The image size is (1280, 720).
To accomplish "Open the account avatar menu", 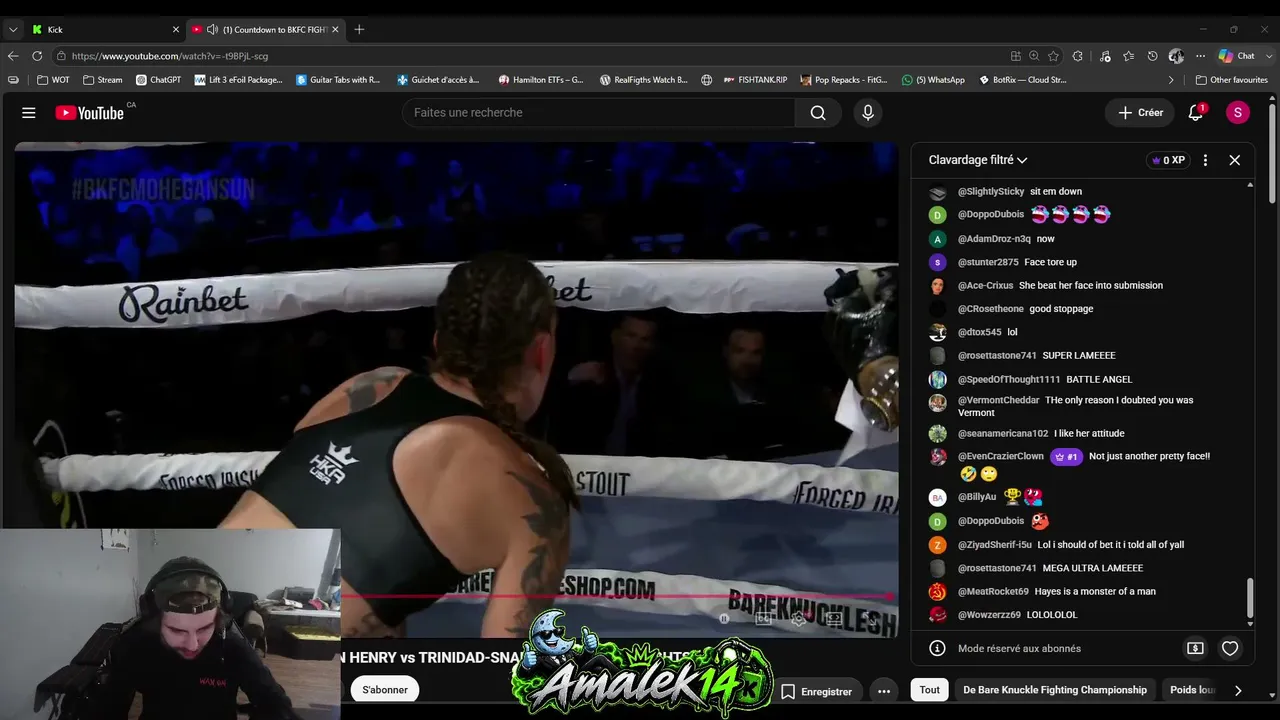I will point(1237,113).
